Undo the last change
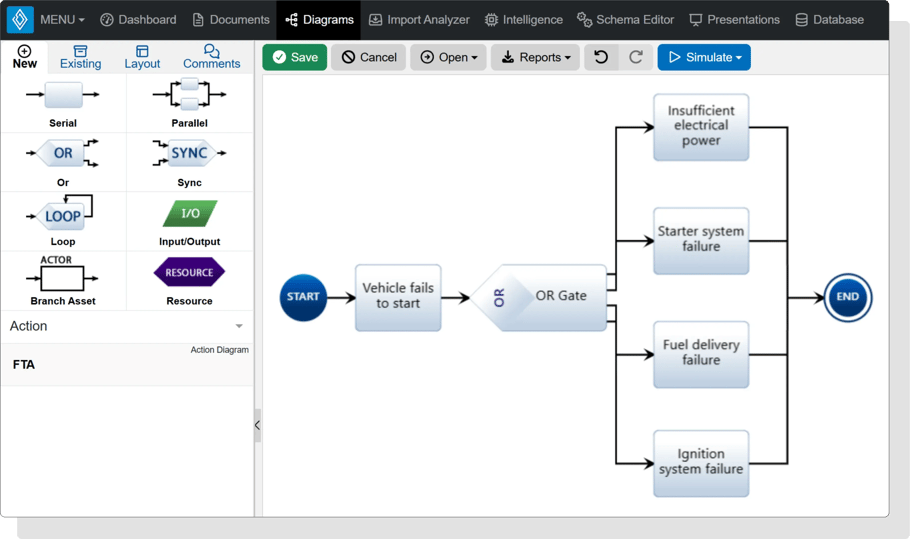The height and width of the screenshot is (539, 910). coord(601,57)
